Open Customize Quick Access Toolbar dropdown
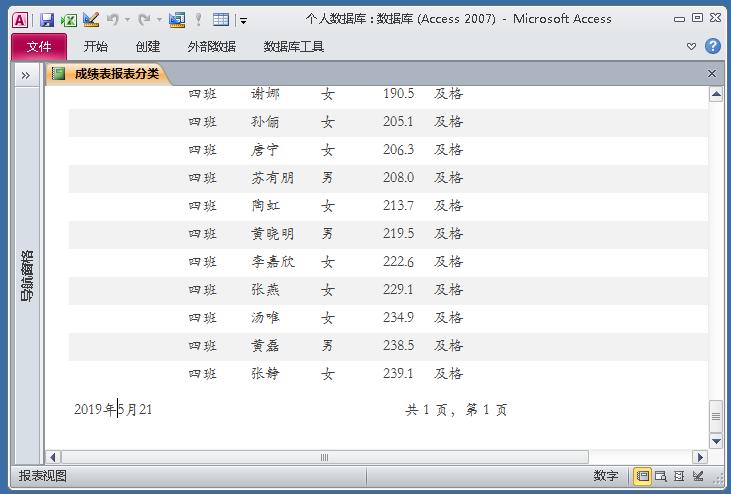 pyautogui.click(x=244, y=20)
